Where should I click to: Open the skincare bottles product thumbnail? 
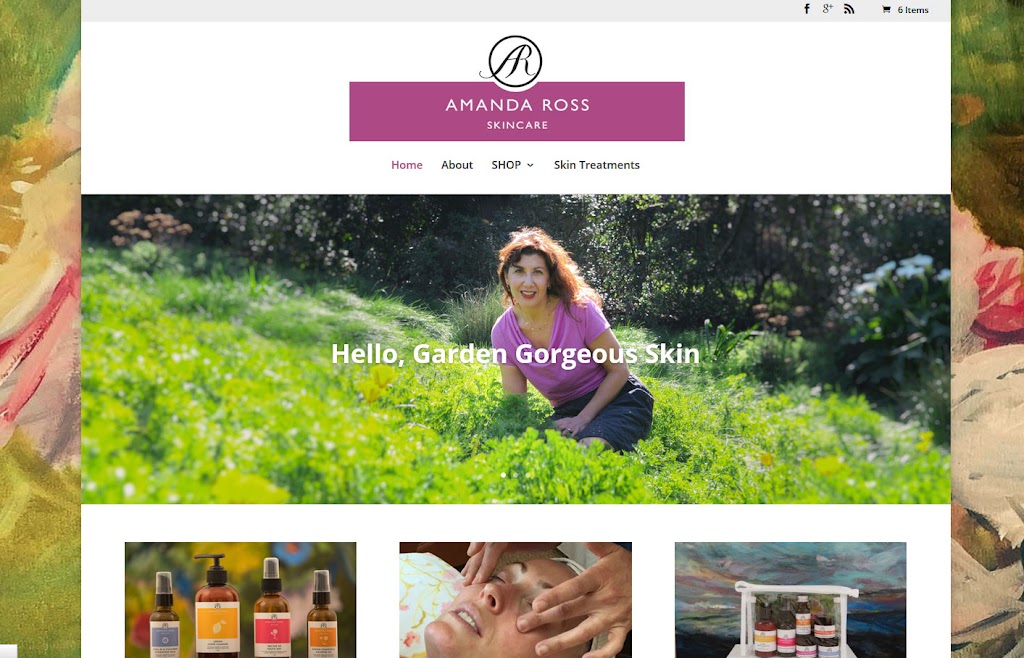[240, 600]
